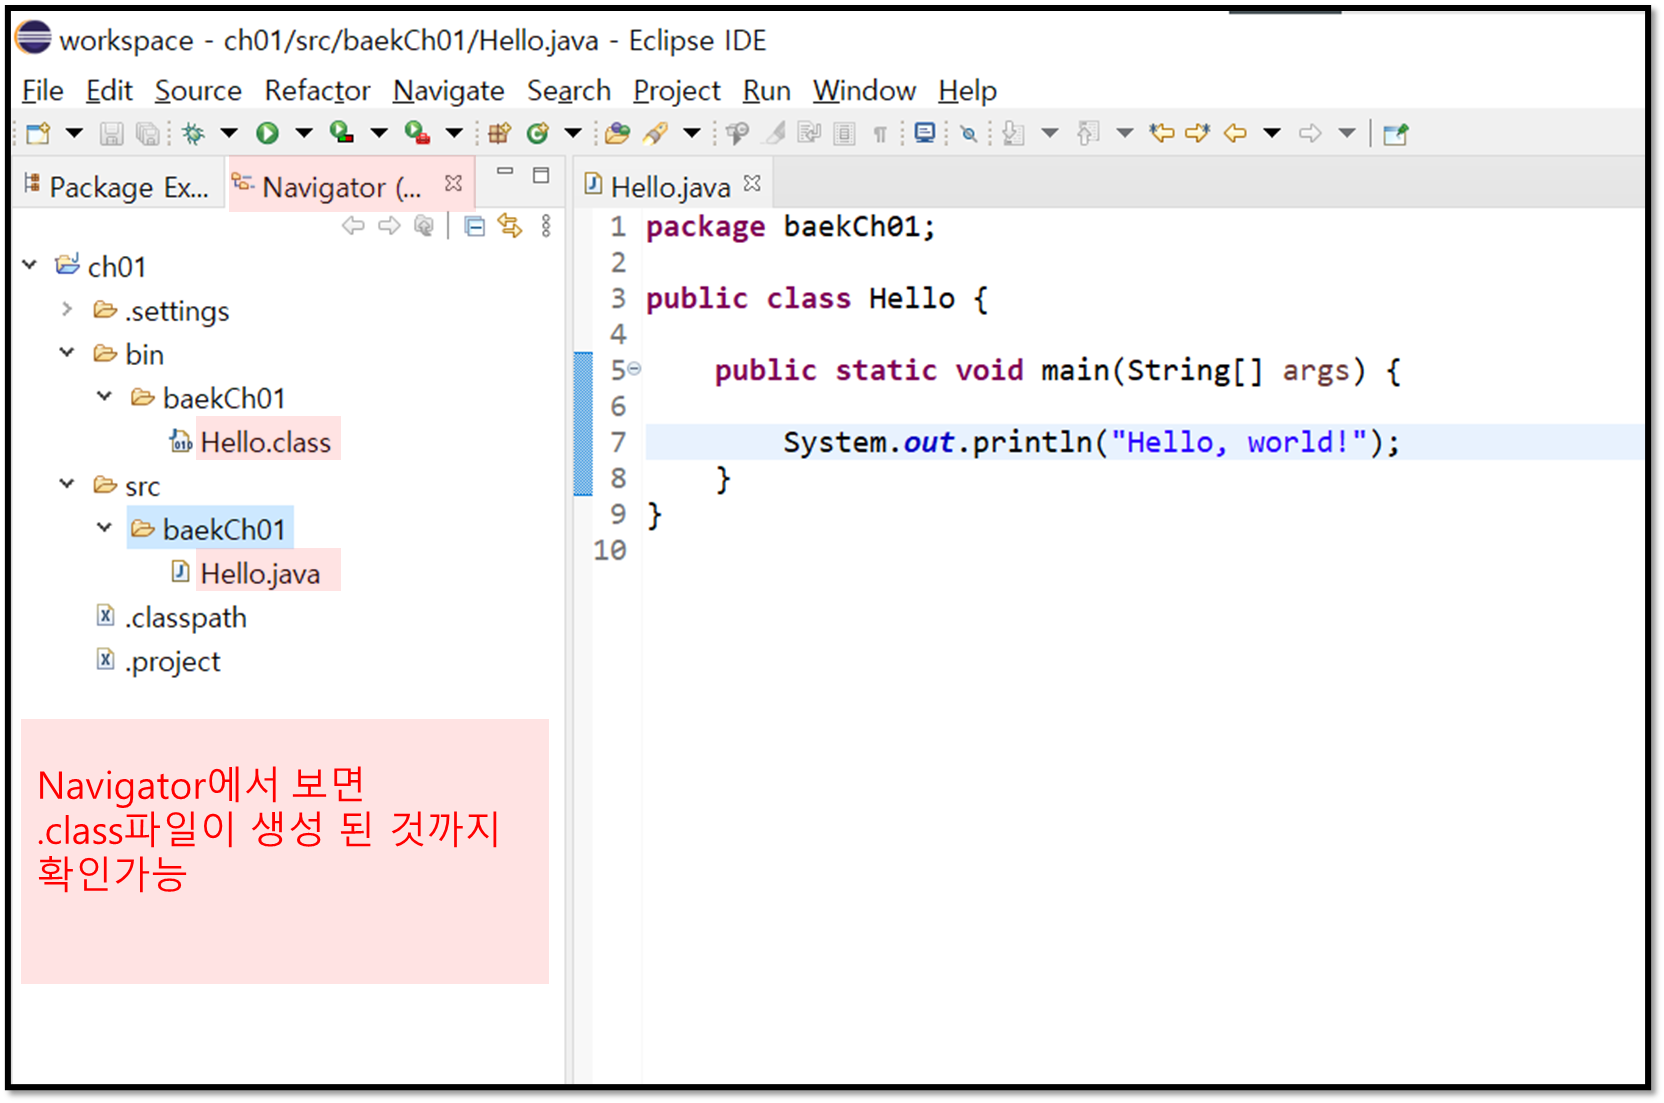The image size is (1664, 1103).
Task: Click Collapse All in Navigator
Action: click(x=475, y=227)
